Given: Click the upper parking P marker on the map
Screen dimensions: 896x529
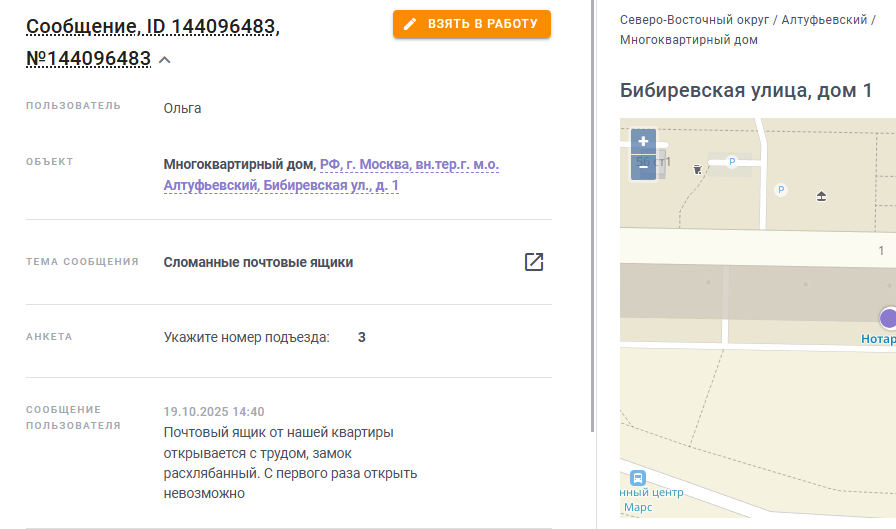Looking at the screenshot, I should pyautogui.click(x=731, y=162).
